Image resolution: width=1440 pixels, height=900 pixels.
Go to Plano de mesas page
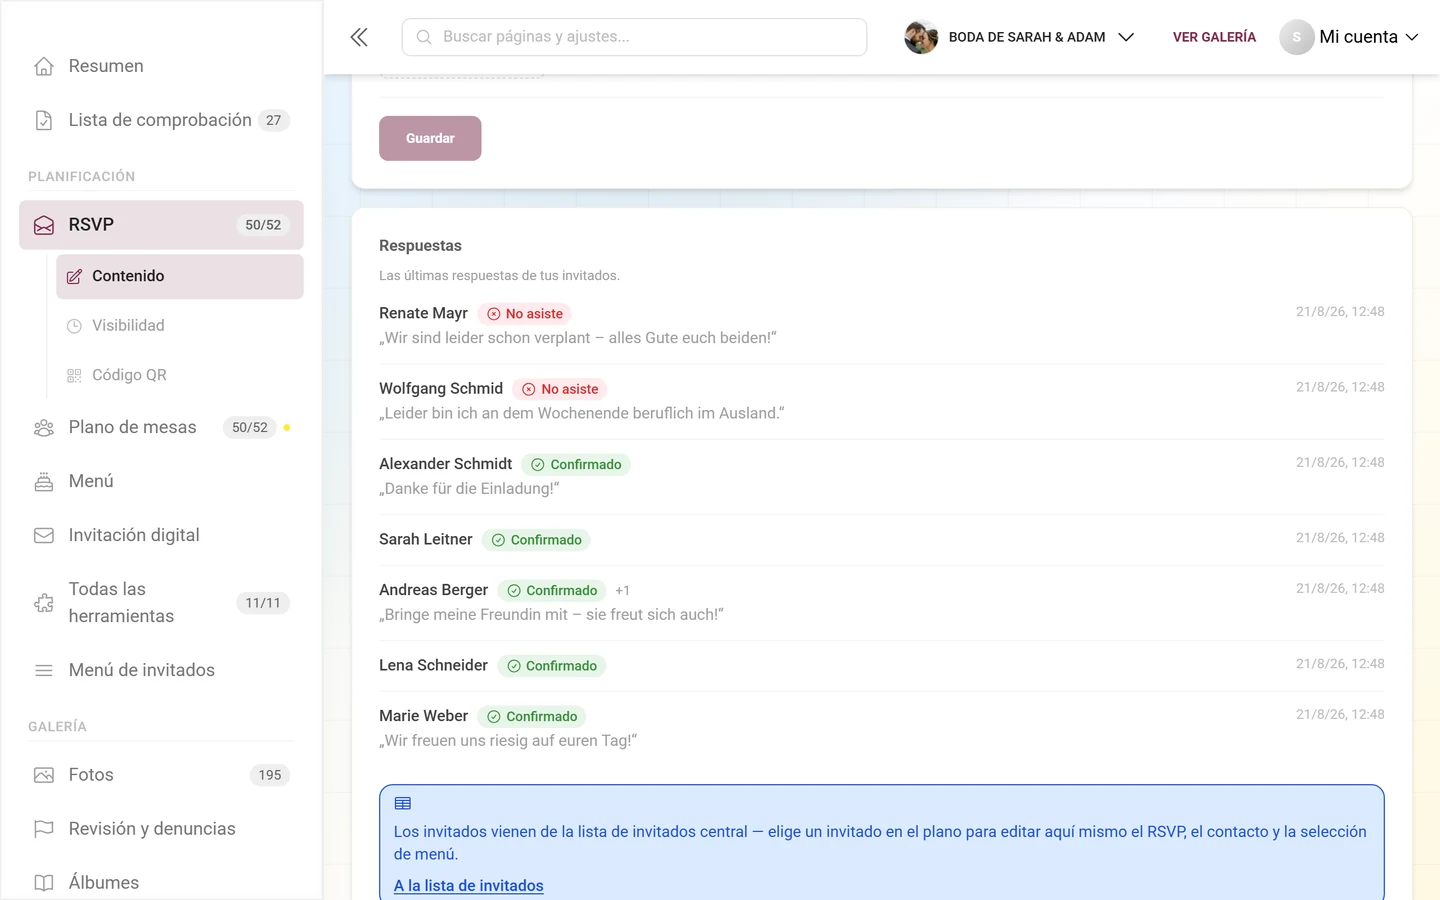click(161, 428)
